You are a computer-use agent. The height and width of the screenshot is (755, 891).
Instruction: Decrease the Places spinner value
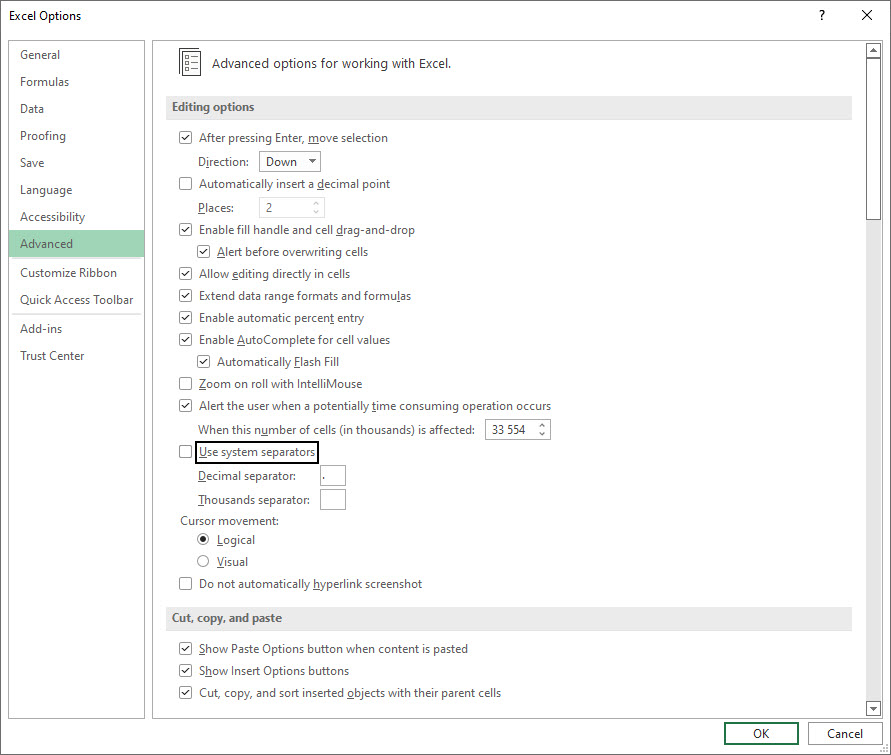point(316,212)
